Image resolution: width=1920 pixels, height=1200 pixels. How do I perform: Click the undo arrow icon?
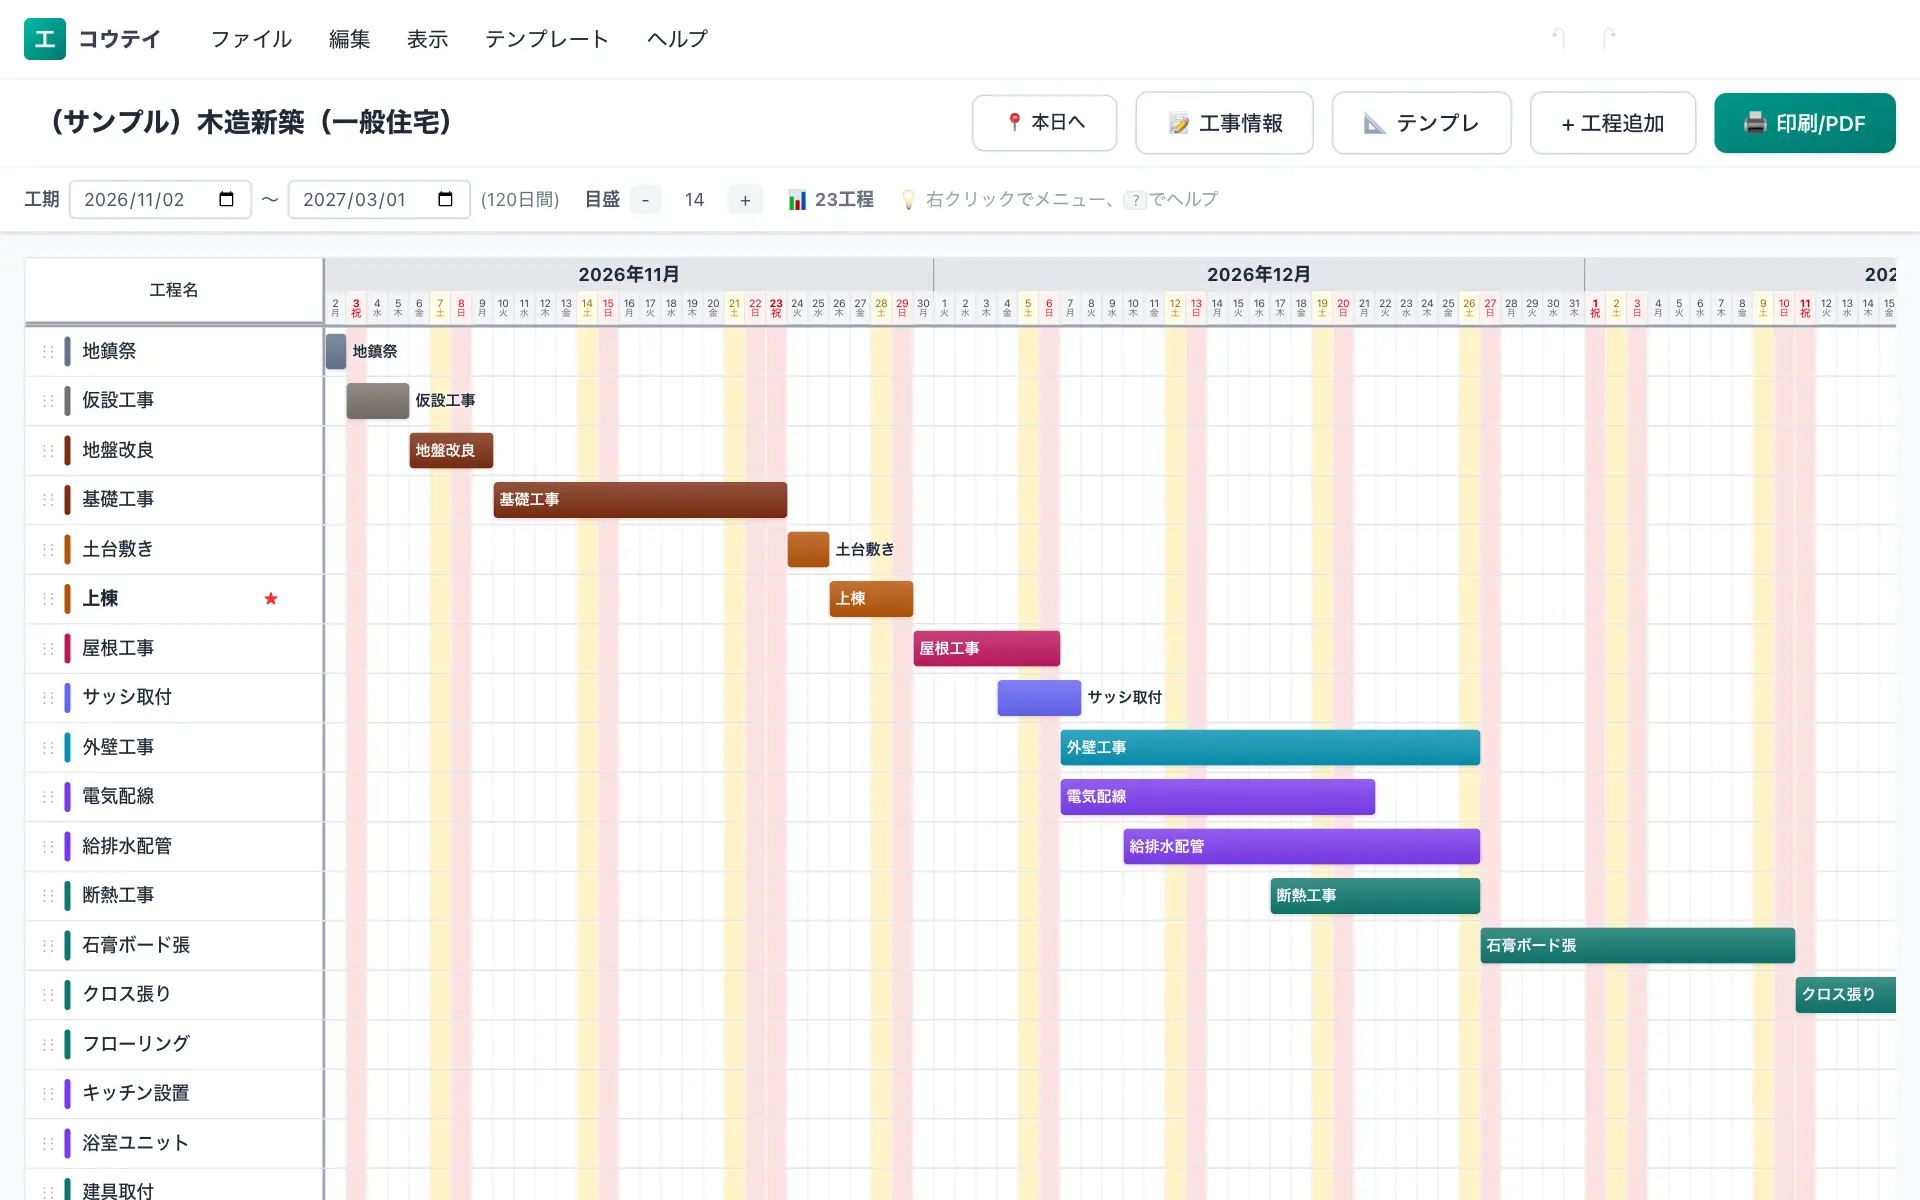(1558, 38)
